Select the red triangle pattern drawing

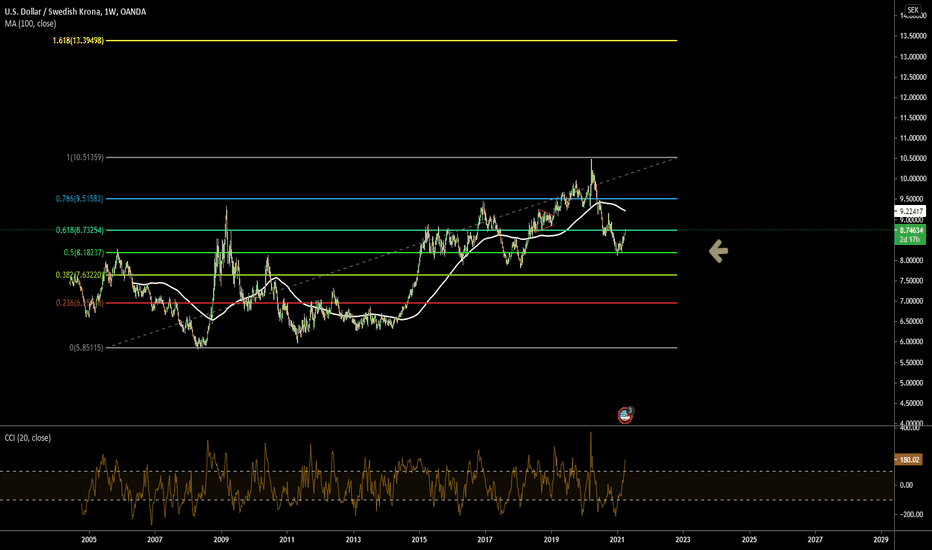[546, 219]
